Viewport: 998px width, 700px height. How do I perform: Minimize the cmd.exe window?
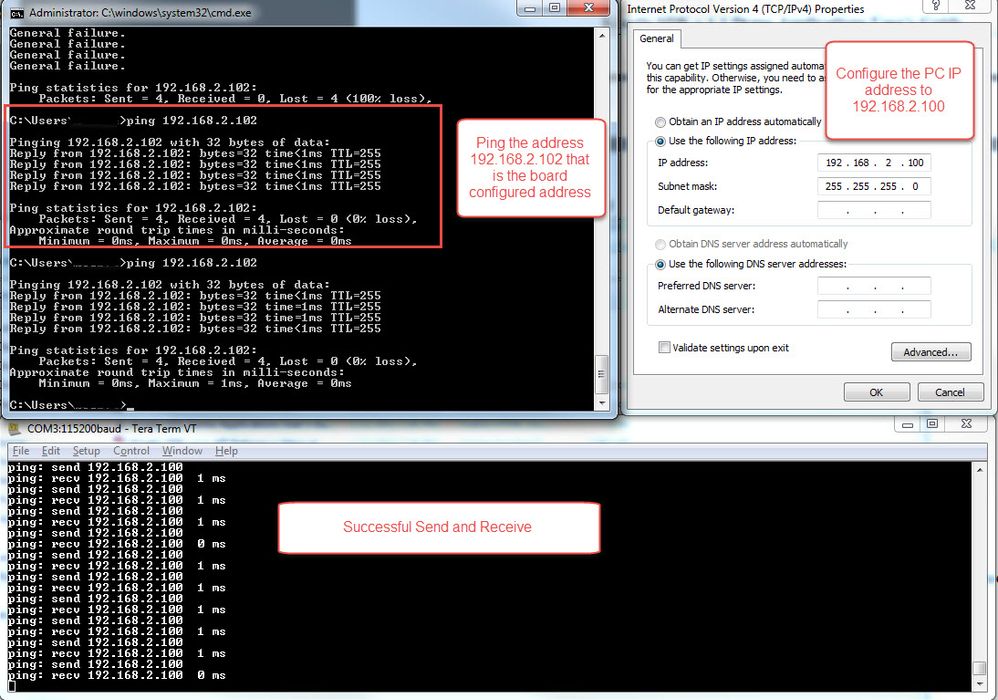click(529, 8)
